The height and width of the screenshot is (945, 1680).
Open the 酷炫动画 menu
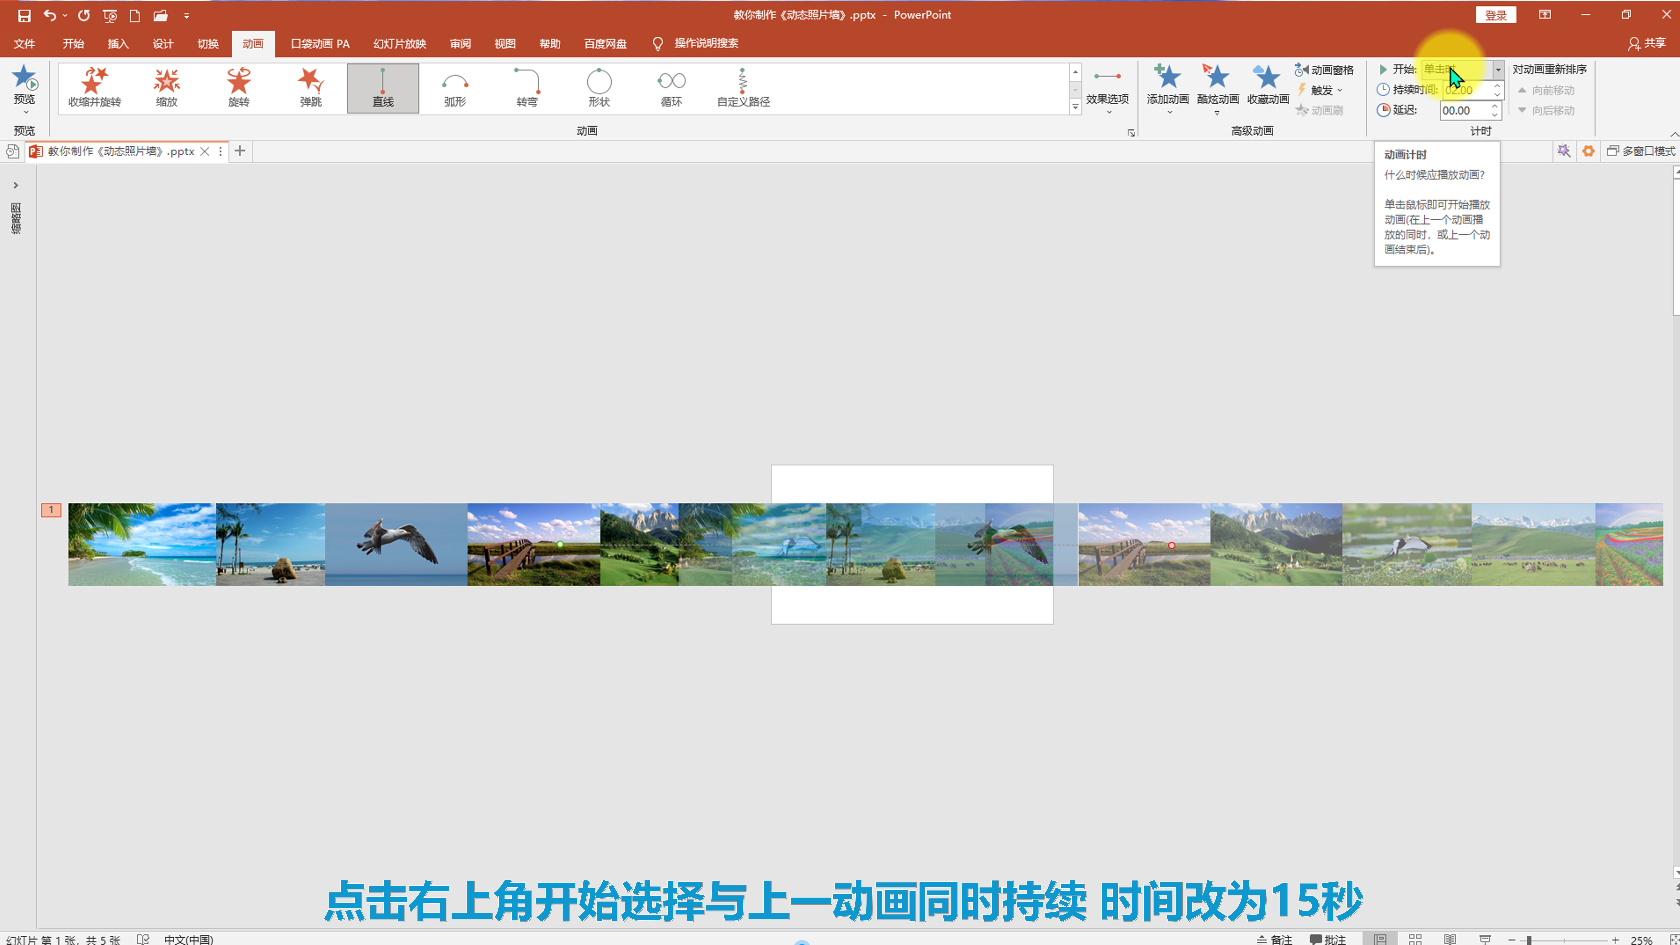[1217, 90]
